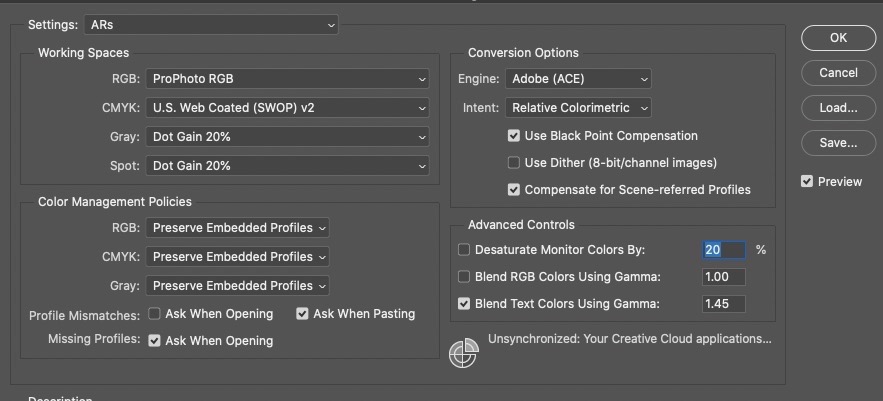Uncheck Ask When Pasting option

click(303, 314)
